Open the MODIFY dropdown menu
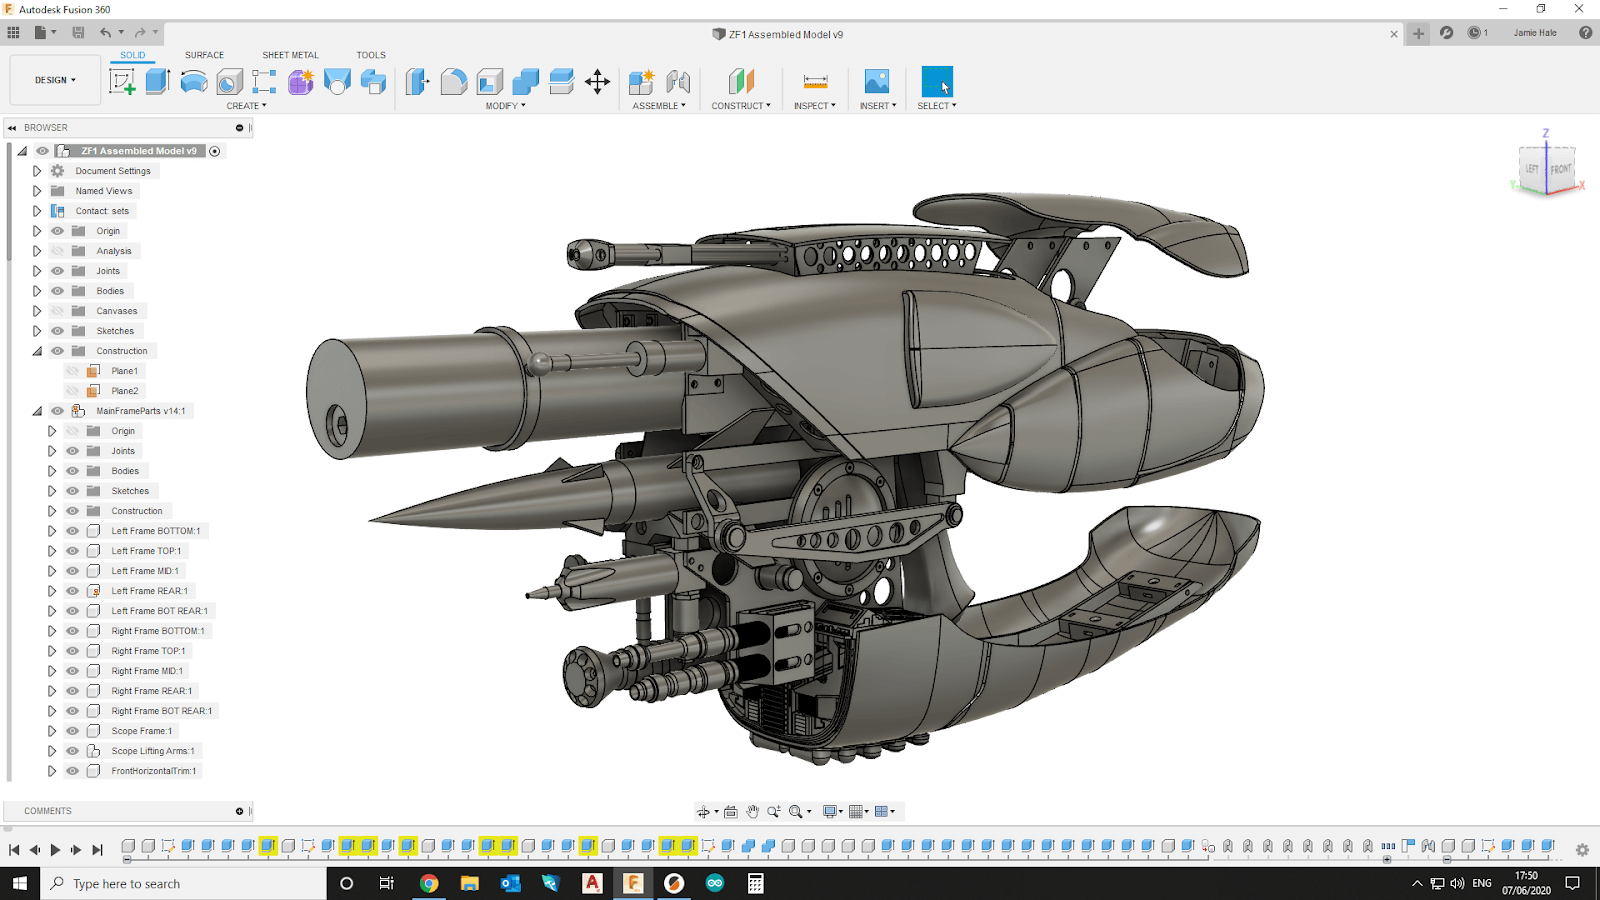Screen dimensions: 1600x900 (505, 106)
